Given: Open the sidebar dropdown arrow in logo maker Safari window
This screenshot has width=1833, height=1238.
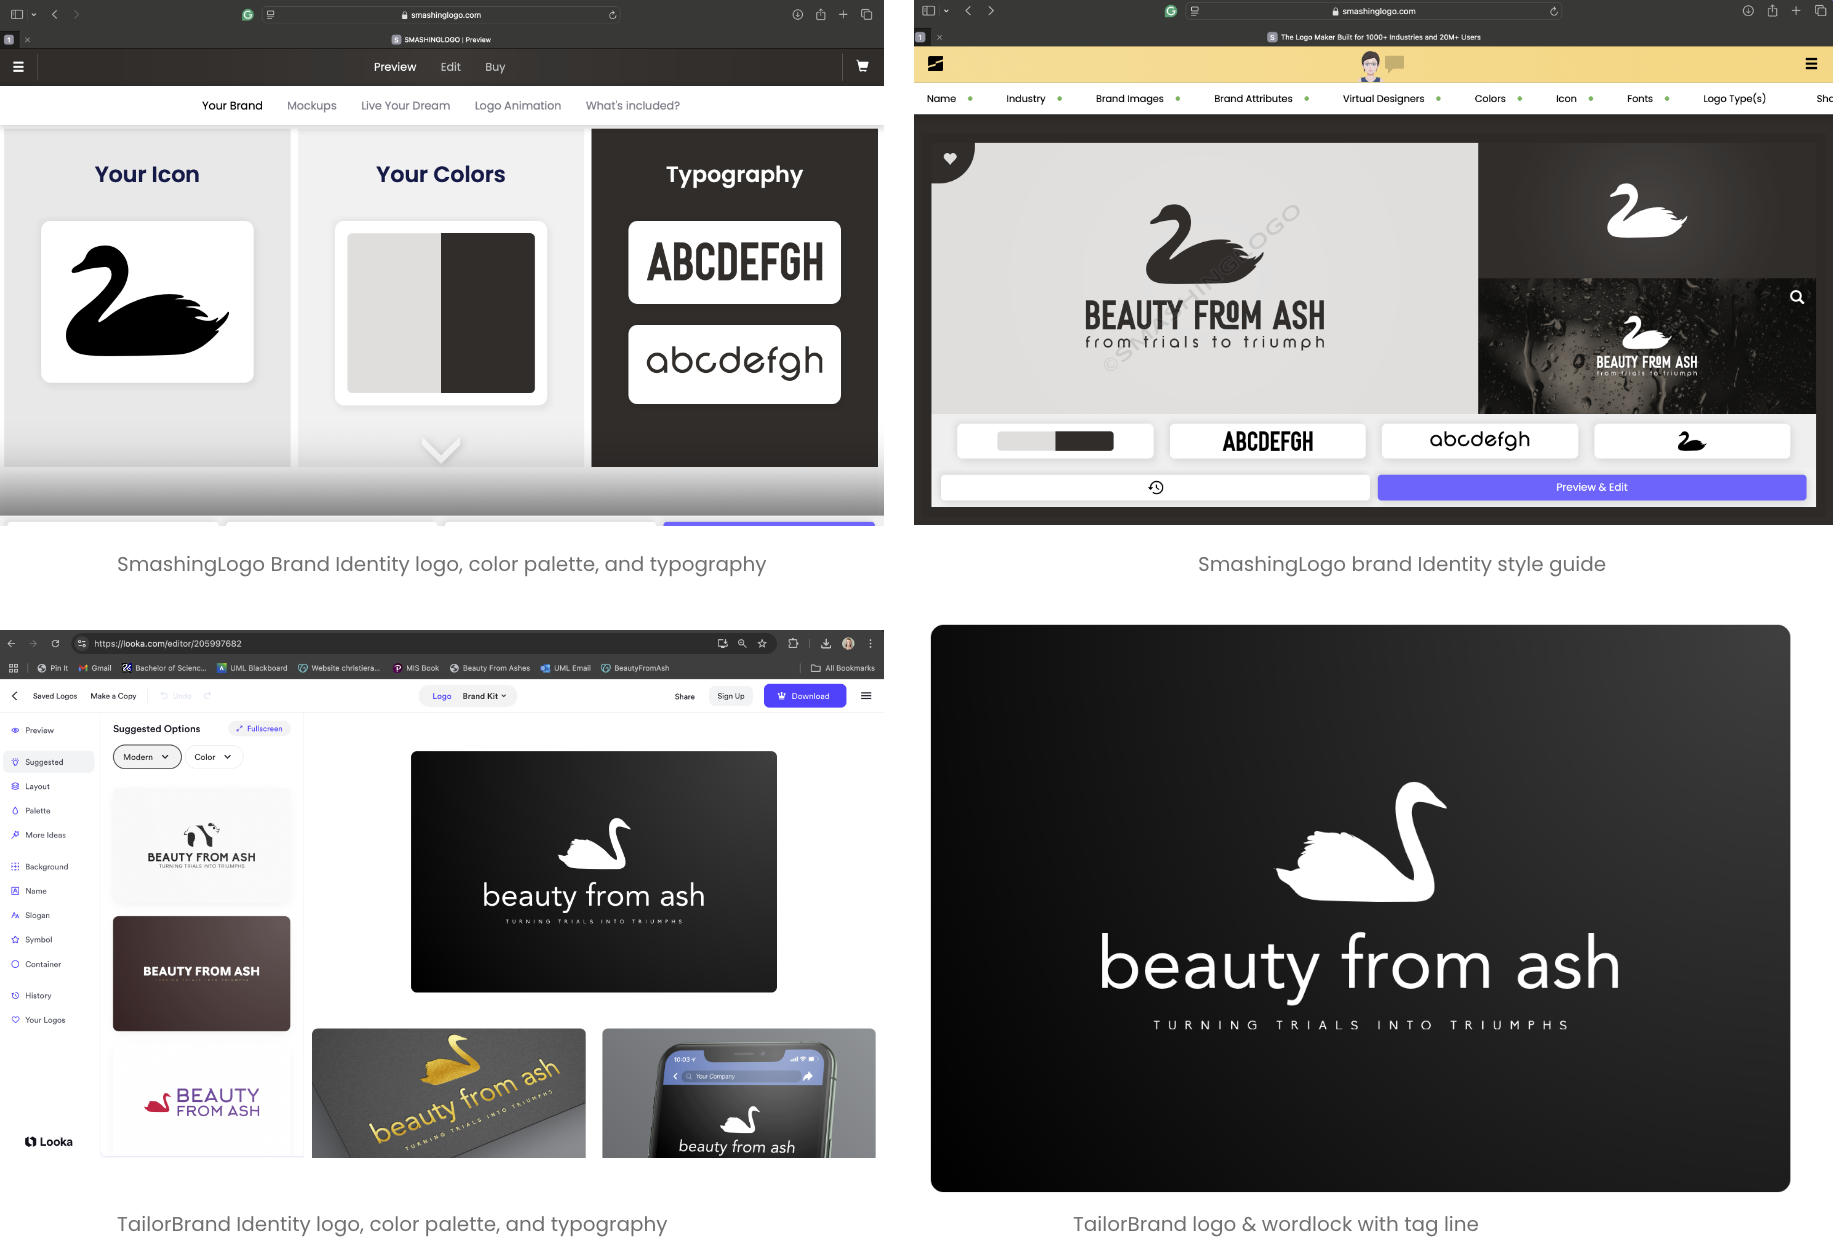Looking at the screenshot, I should coord(946,11).
